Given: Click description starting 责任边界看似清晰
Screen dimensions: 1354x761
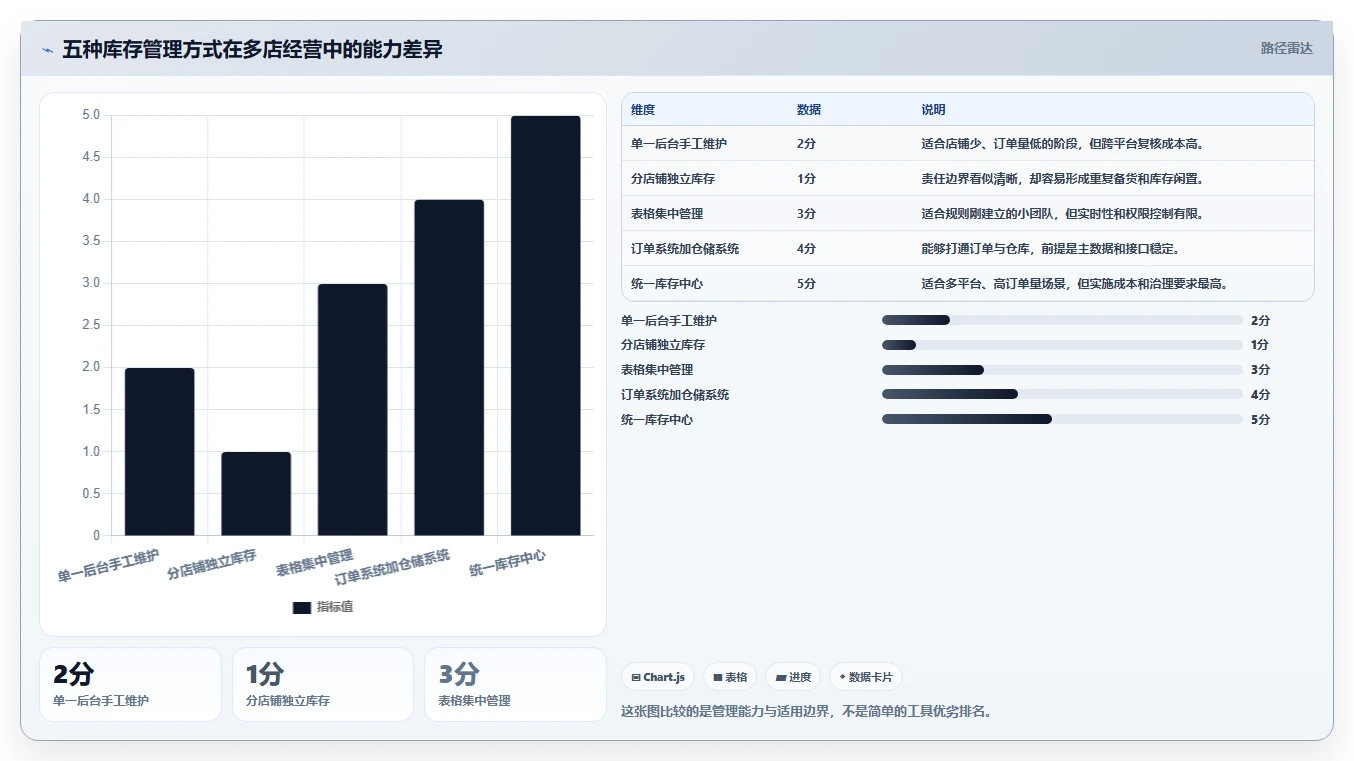Looking at the screenshot, I should coord(1063,179).
